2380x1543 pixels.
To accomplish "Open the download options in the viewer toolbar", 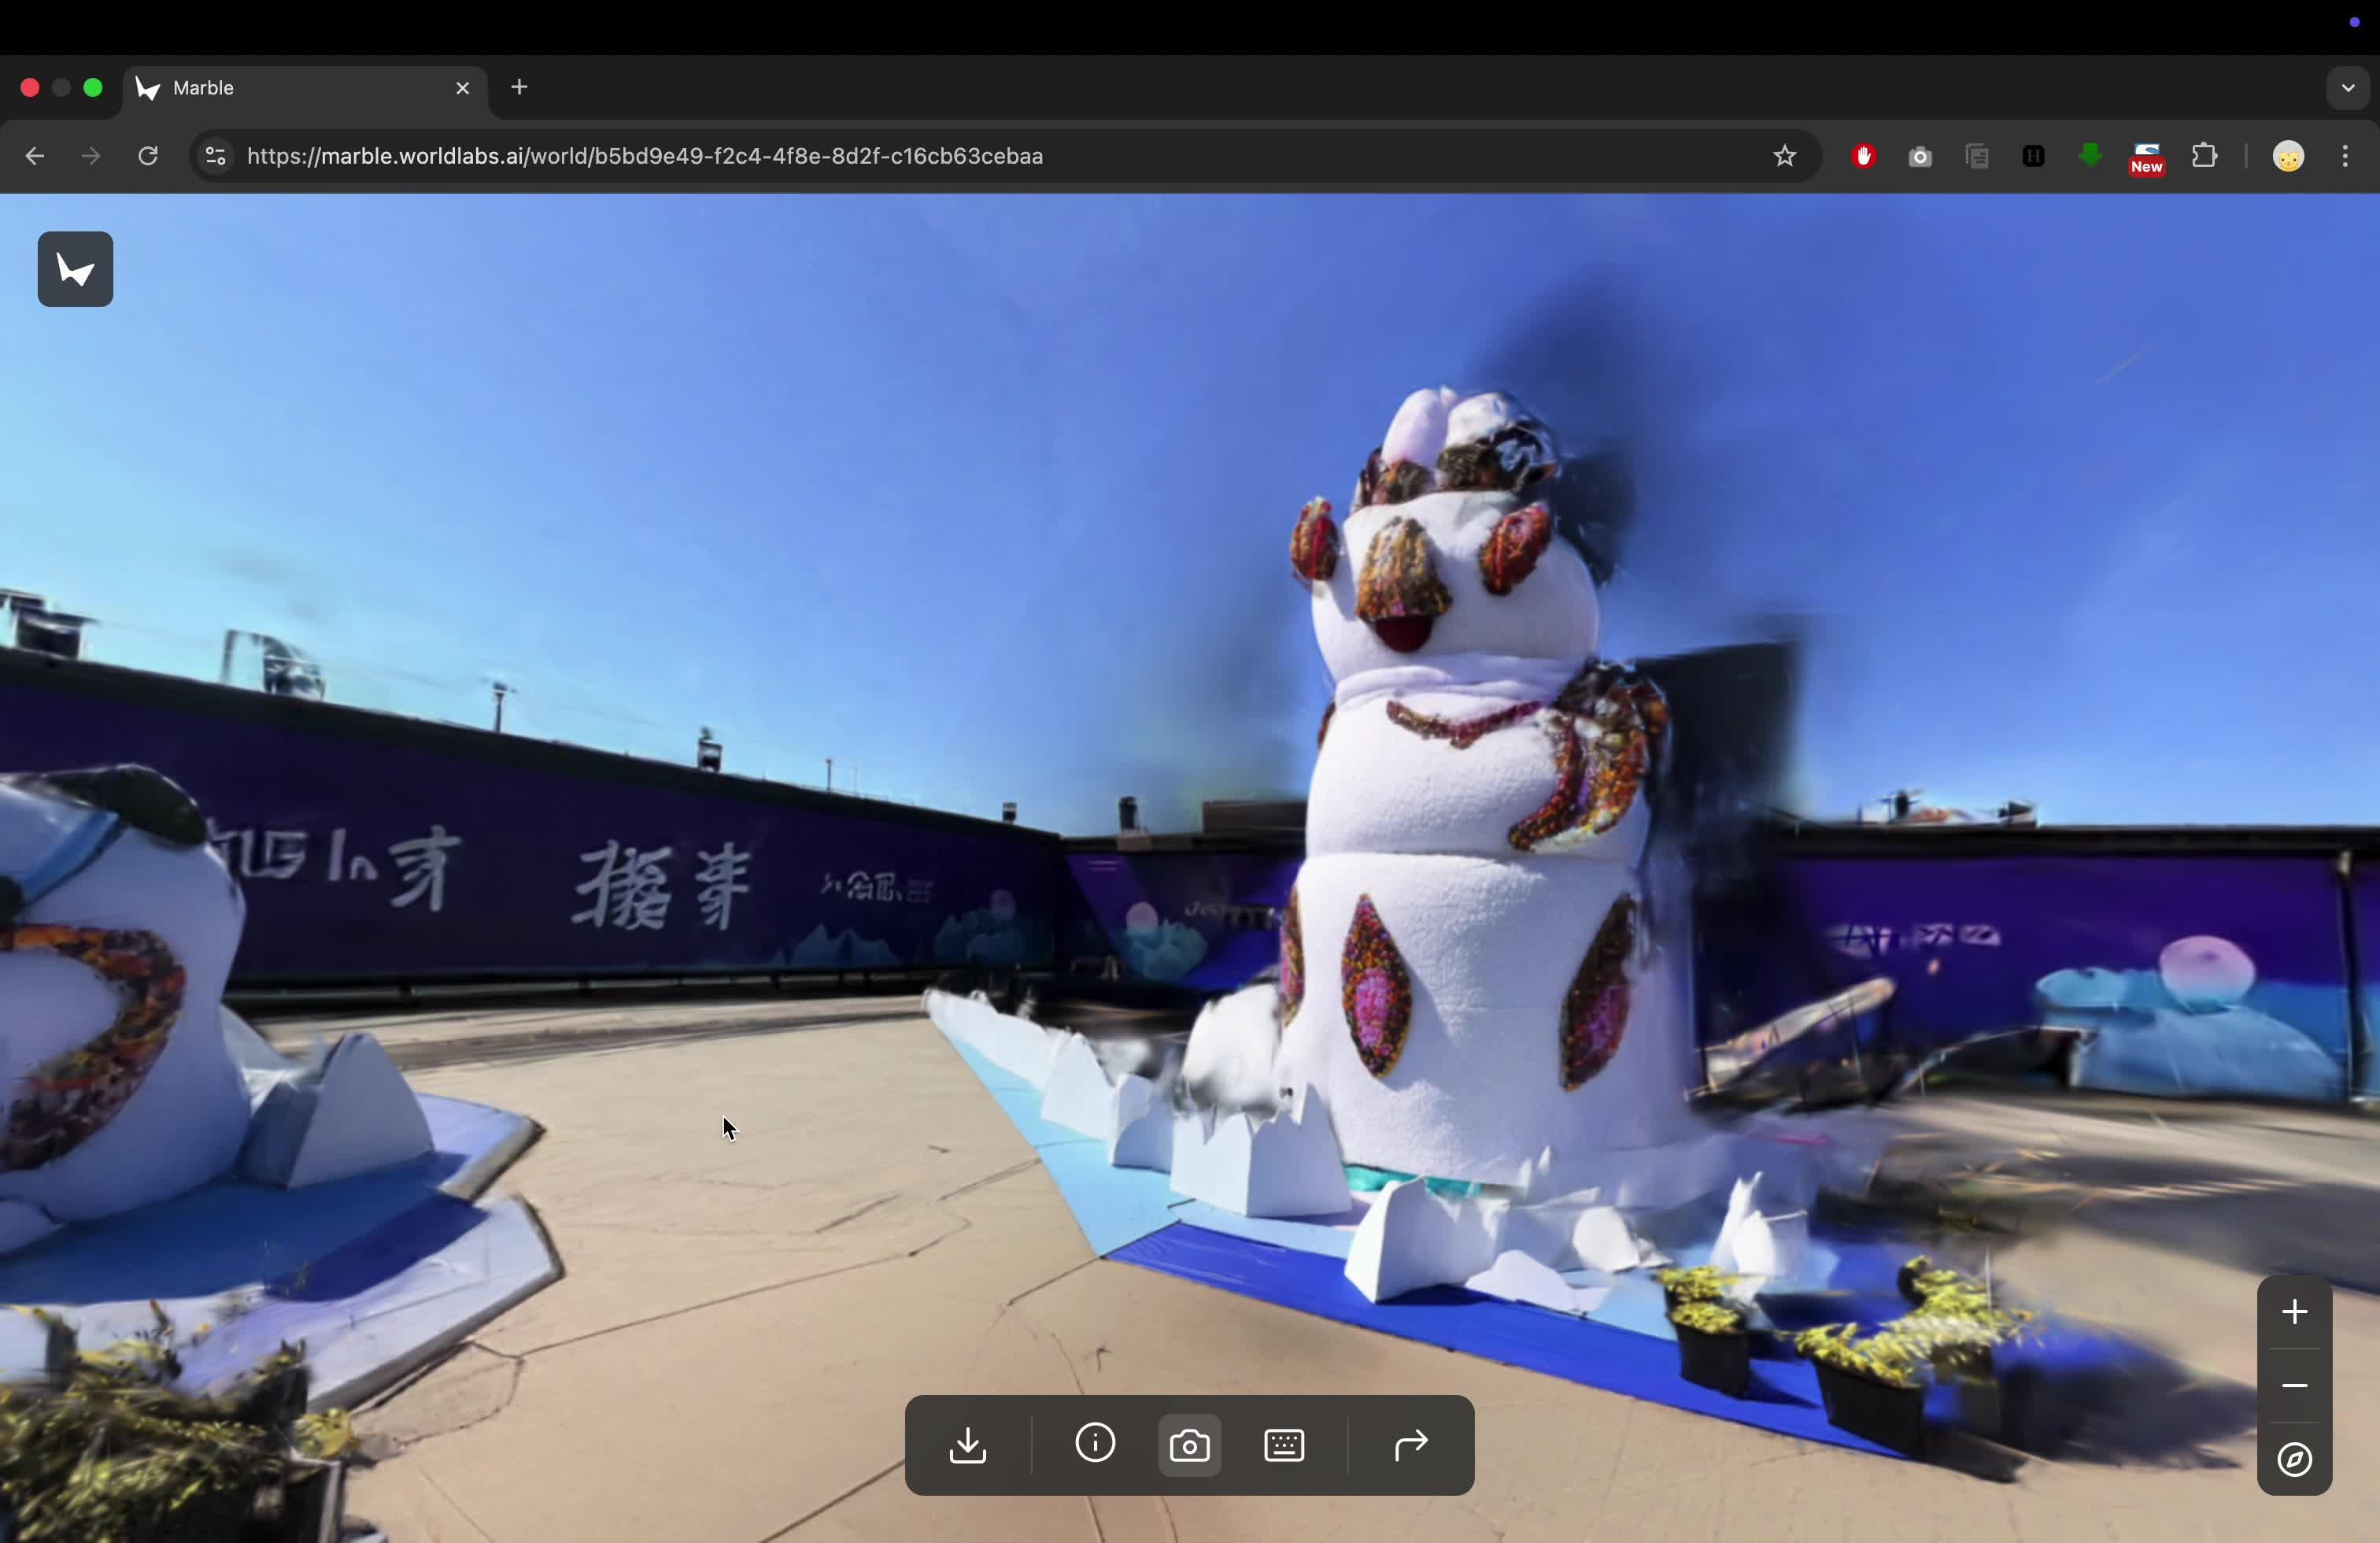I will click(x=968, y=1445).
